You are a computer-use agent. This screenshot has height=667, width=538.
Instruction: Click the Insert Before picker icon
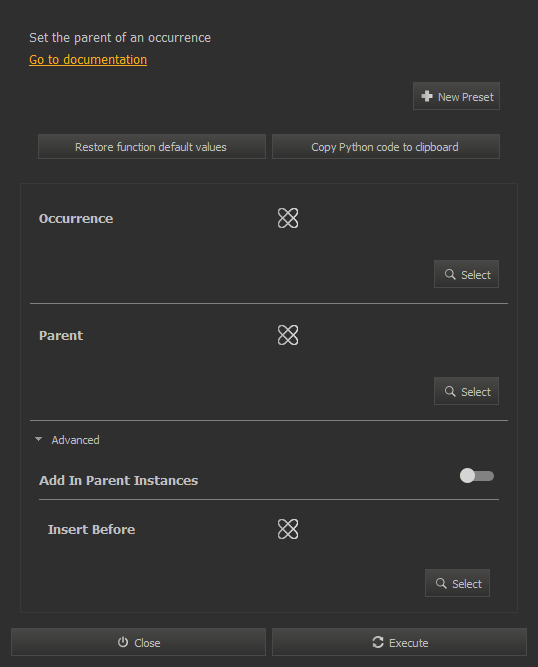[x=288, y=529]
